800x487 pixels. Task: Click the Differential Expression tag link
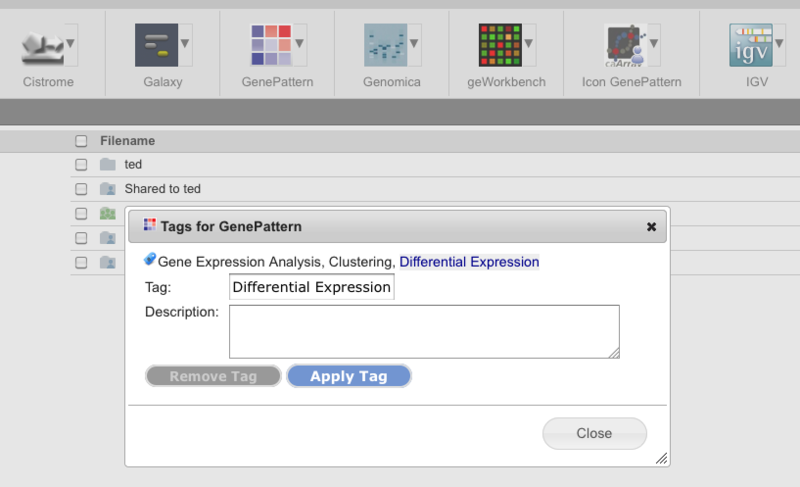[469, 262]
